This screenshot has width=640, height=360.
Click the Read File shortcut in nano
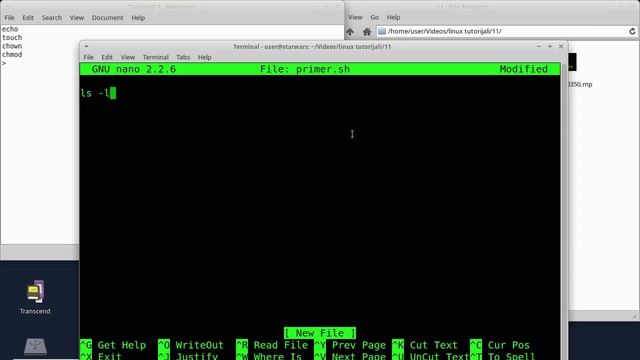pos(272,345)
